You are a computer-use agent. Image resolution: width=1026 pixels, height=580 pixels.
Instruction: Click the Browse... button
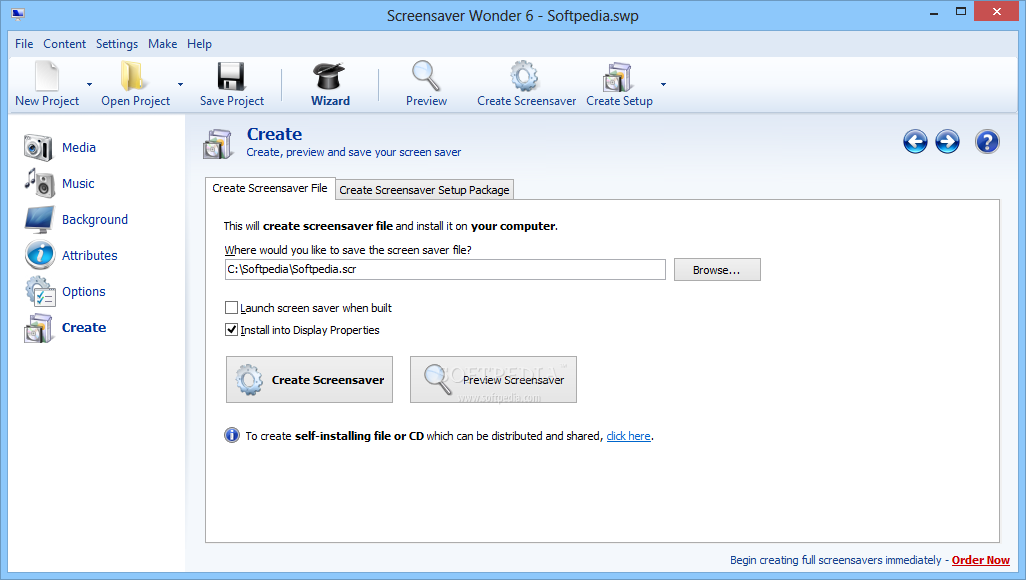pyautogui.click(x=717, y=270)
